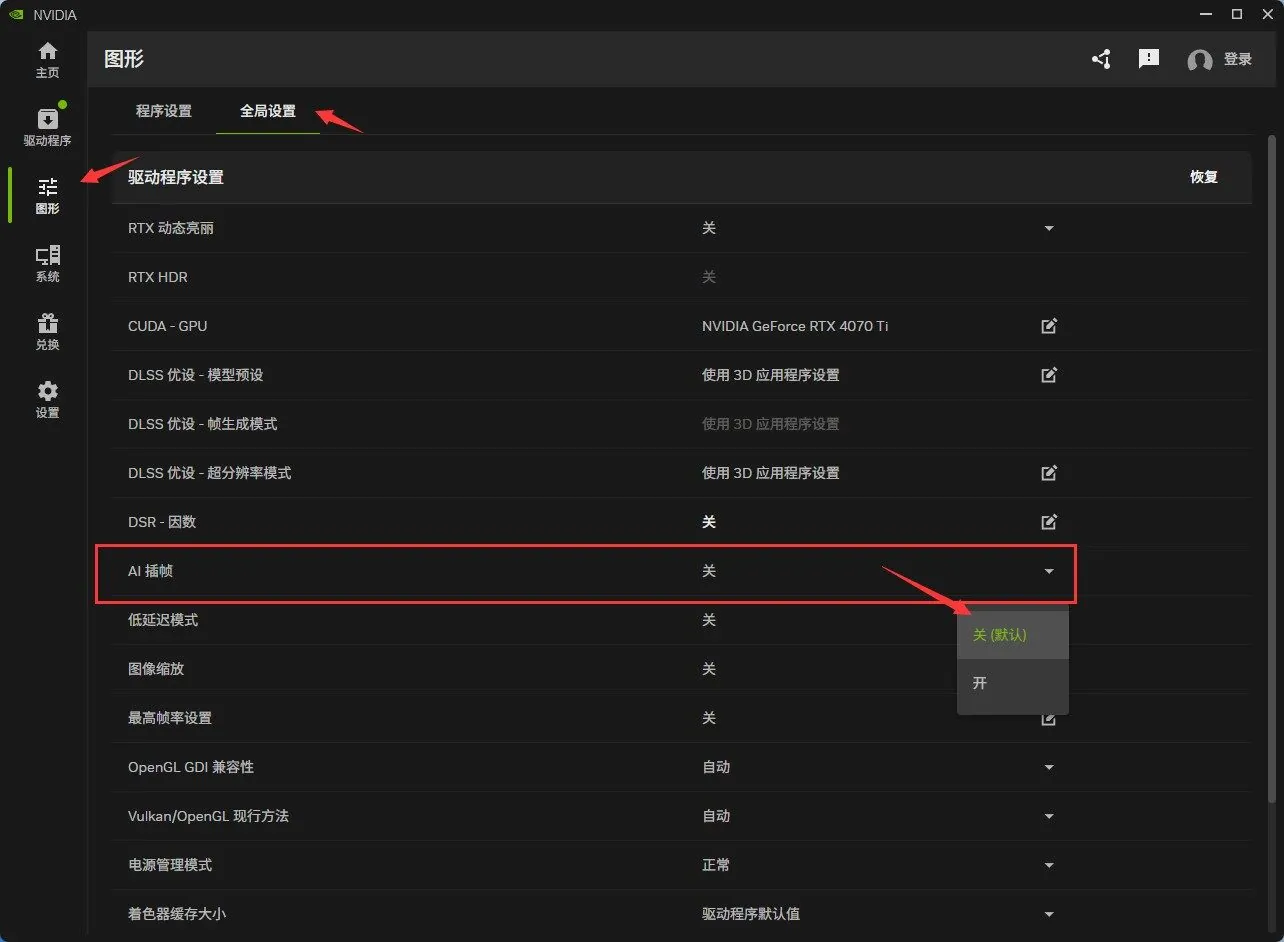Edit the CUDA - GPU setting
This screenshot has height=942, width=1284.
tap(1049, 326)
